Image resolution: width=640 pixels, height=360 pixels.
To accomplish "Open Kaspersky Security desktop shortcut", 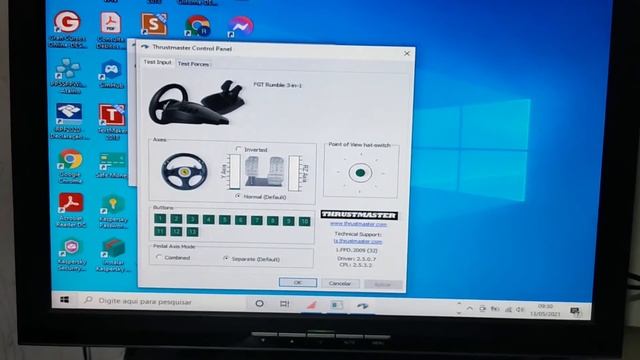I will coord(72,255).
